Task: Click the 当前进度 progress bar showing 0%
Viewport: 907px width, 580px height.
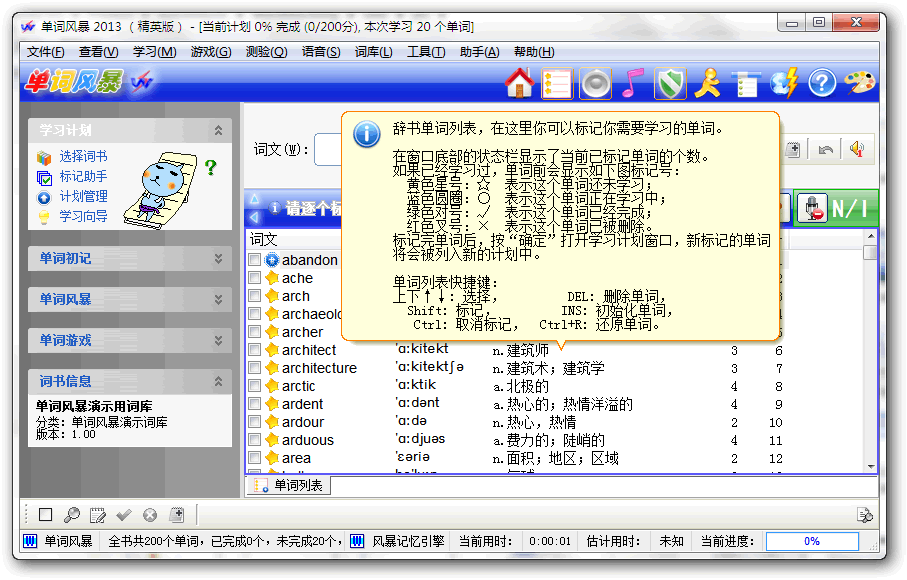Action: (x=811, y=541)
